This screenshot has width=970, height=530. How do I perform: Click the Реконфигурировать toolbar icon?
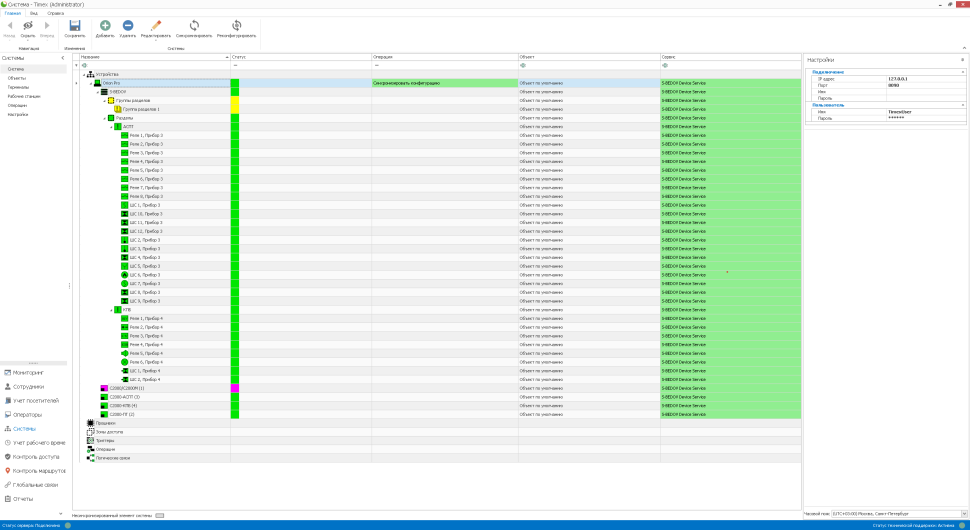pyautogui.click(x=236, y=25)
